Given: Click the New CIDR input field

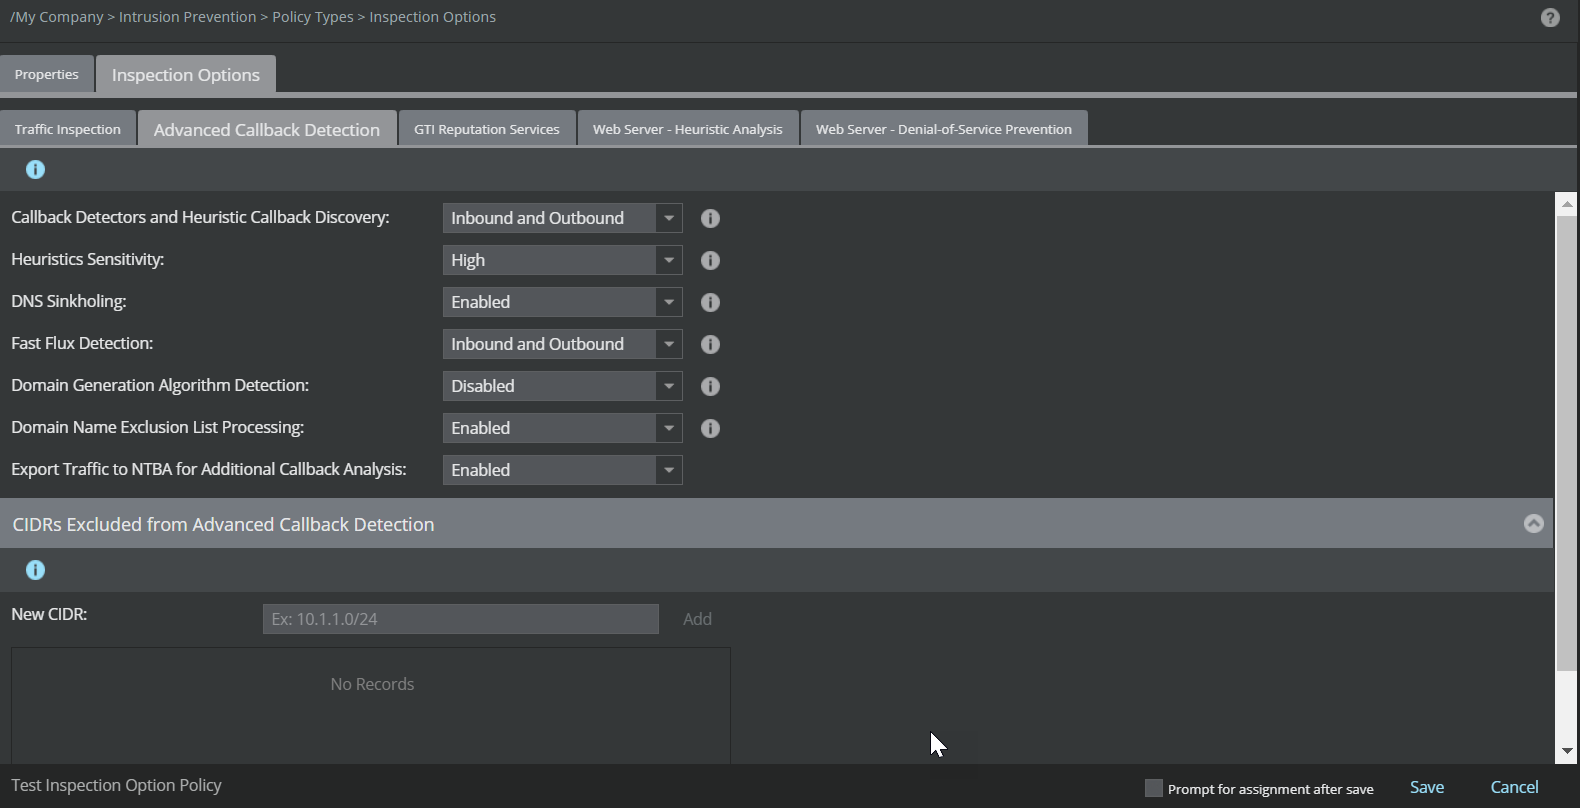Looking at the screenshot, I should click(x=461, y=619).
